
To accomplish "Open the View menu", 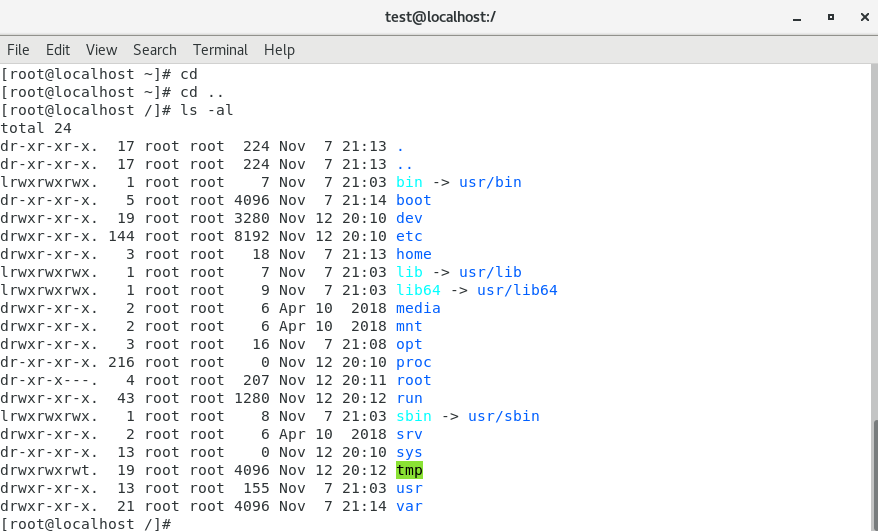I will click(x=101, y=50).
